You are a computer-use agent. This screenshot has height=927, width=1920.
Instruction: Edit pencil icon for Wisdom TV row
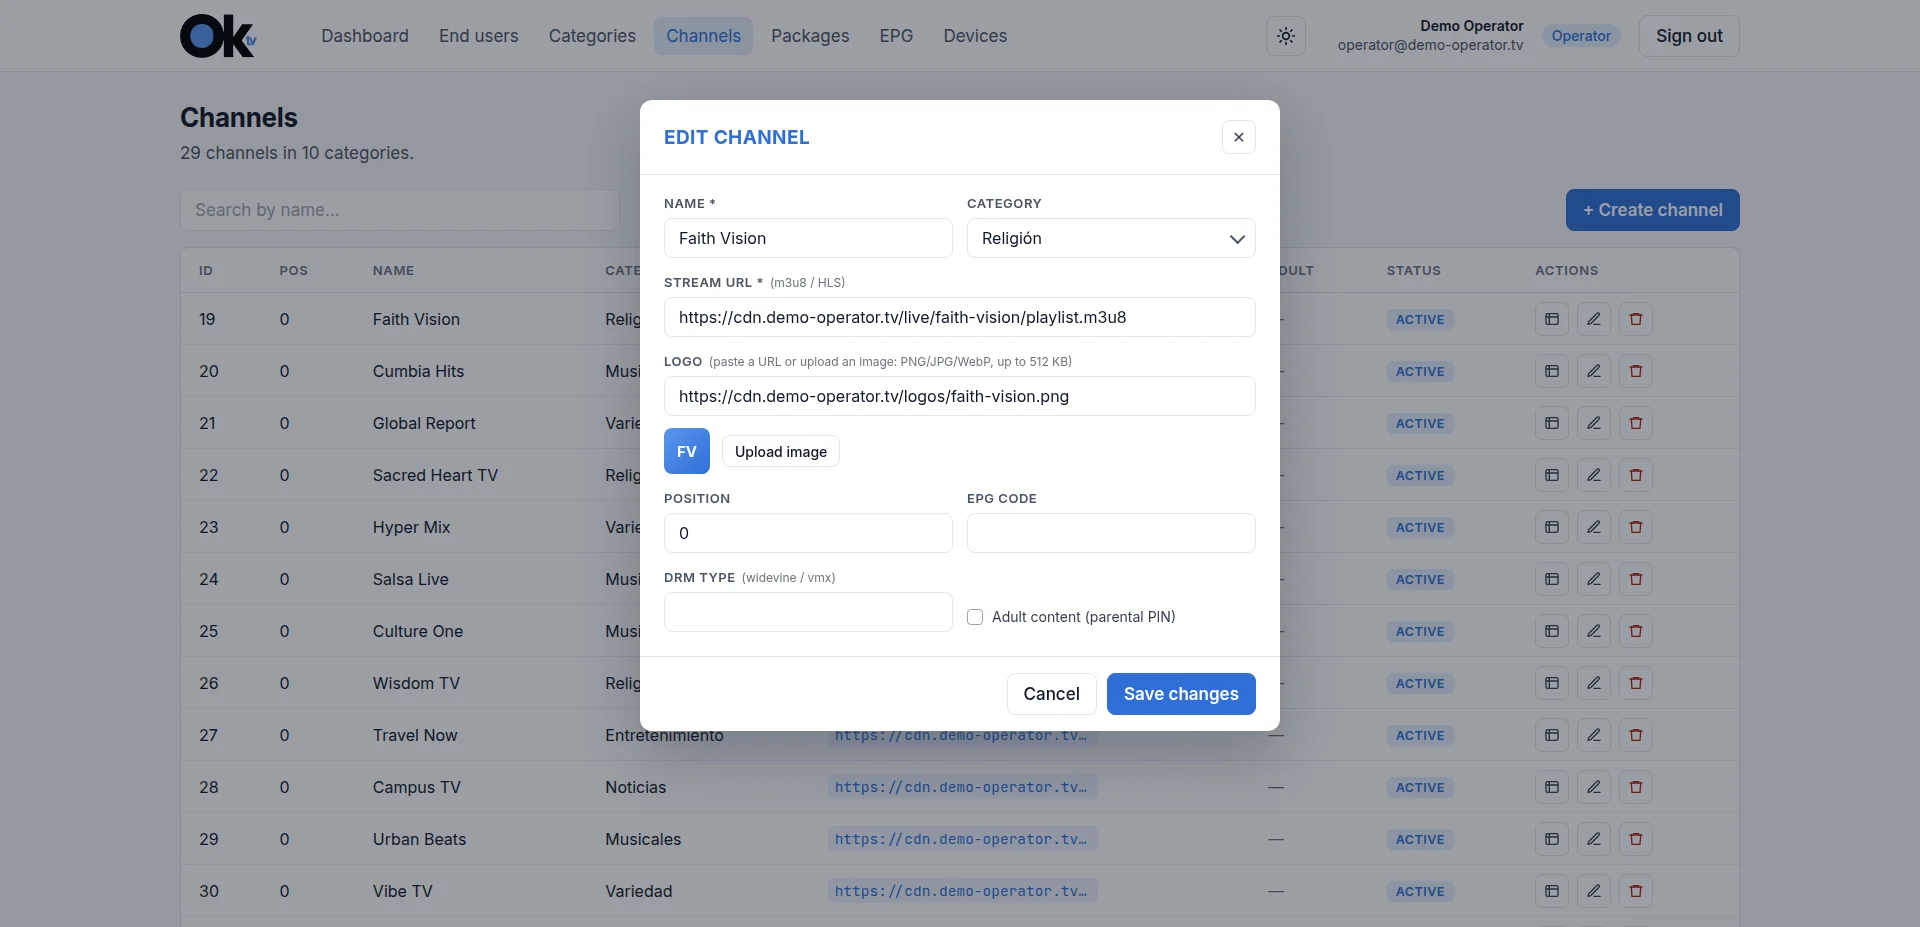tap(1594, 683)
